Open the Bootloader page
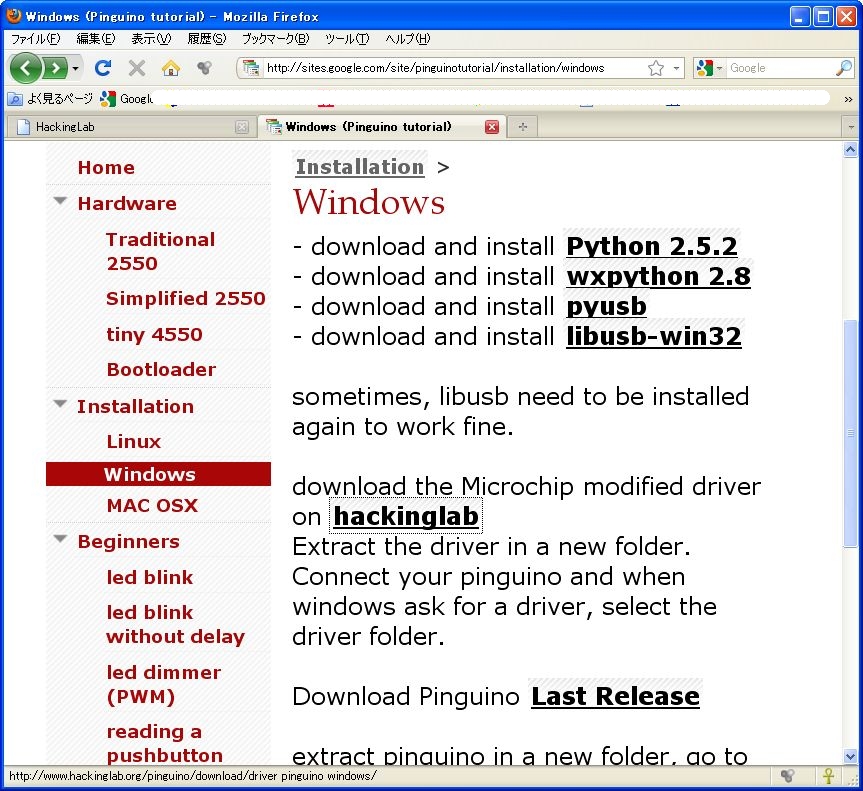Image resolution: width=863 pixels, height=791 pixels. 161,369
